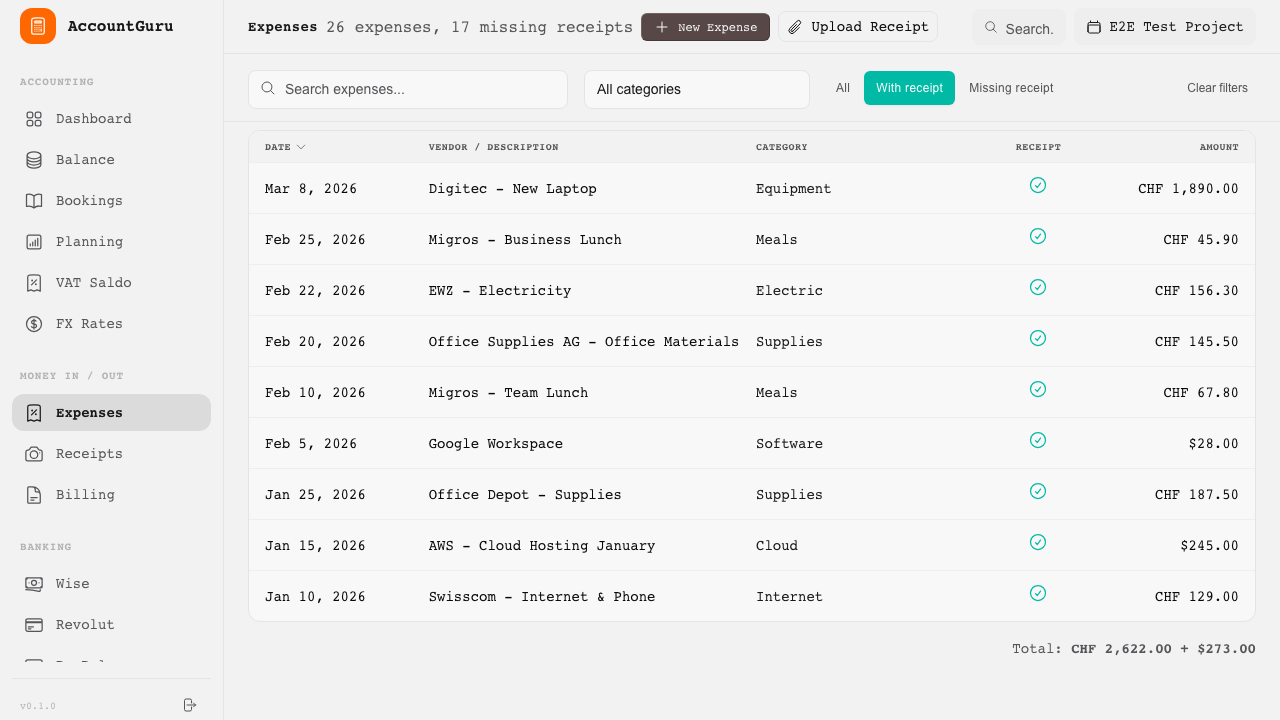Click the Upload Receipt button
The height and width of the screenshot is (720, 1280).
coord(857,27)
